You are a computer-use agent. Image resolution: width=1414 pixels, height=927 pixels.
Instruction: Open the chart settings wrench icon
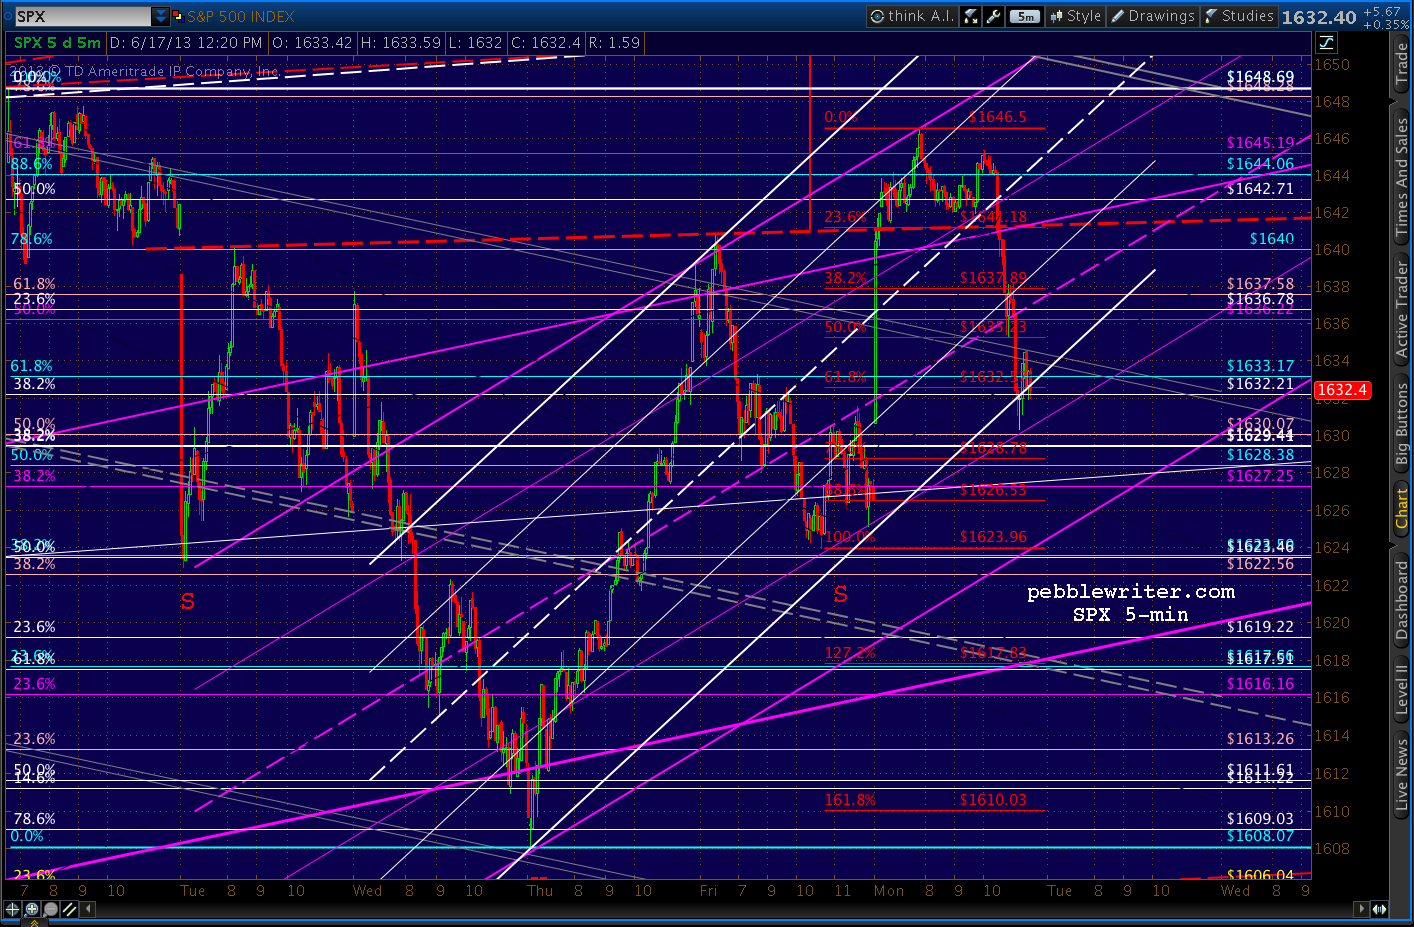coord(993,16)
